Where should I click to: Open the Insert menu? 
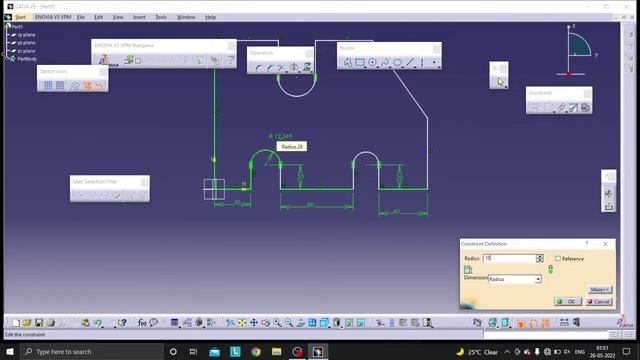[x=139, y=17]
